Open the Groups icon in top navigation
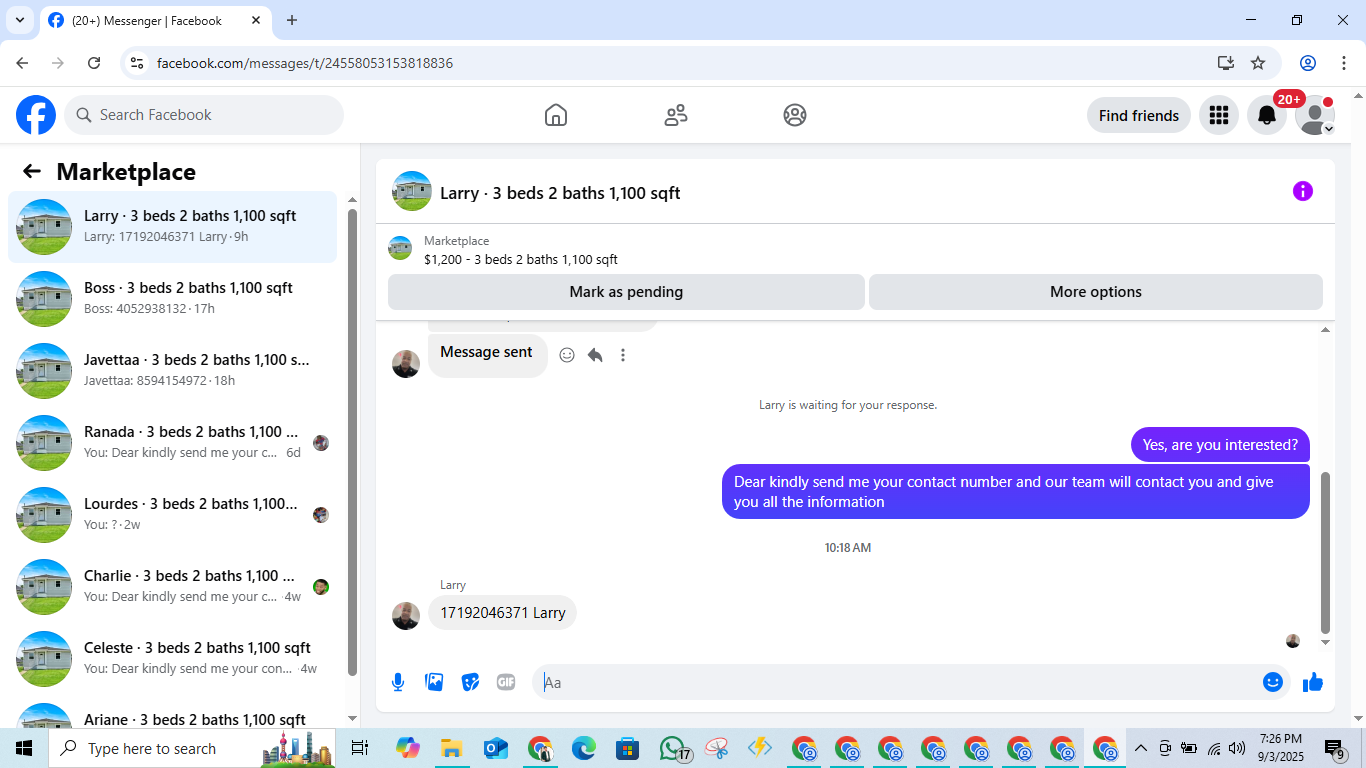 (795, 115)
